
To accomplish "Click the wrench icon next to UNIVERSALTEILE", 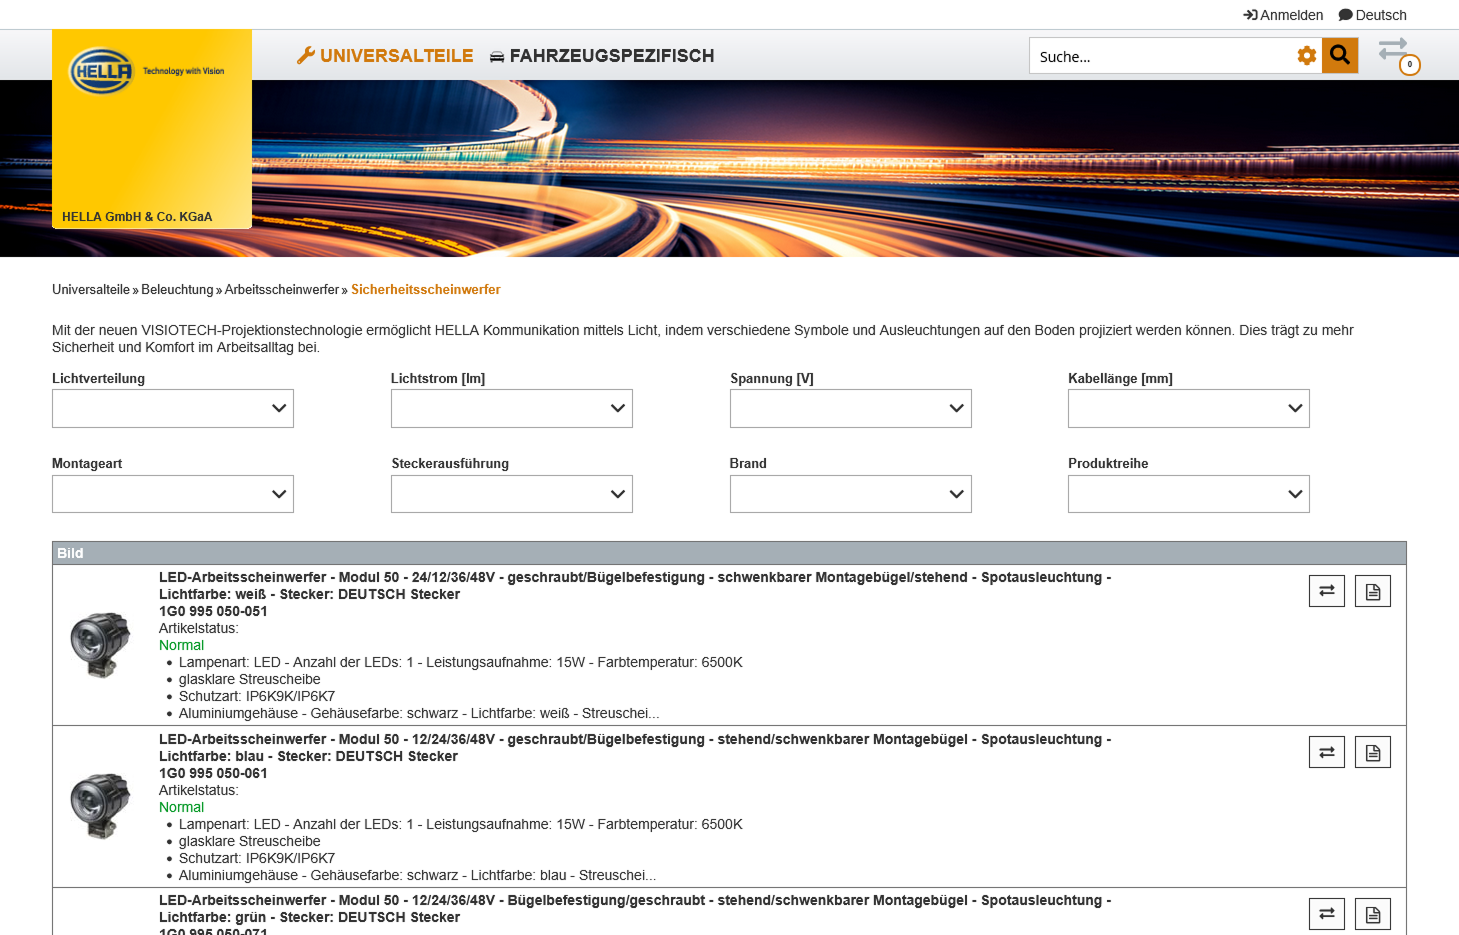I will point(306,55).
